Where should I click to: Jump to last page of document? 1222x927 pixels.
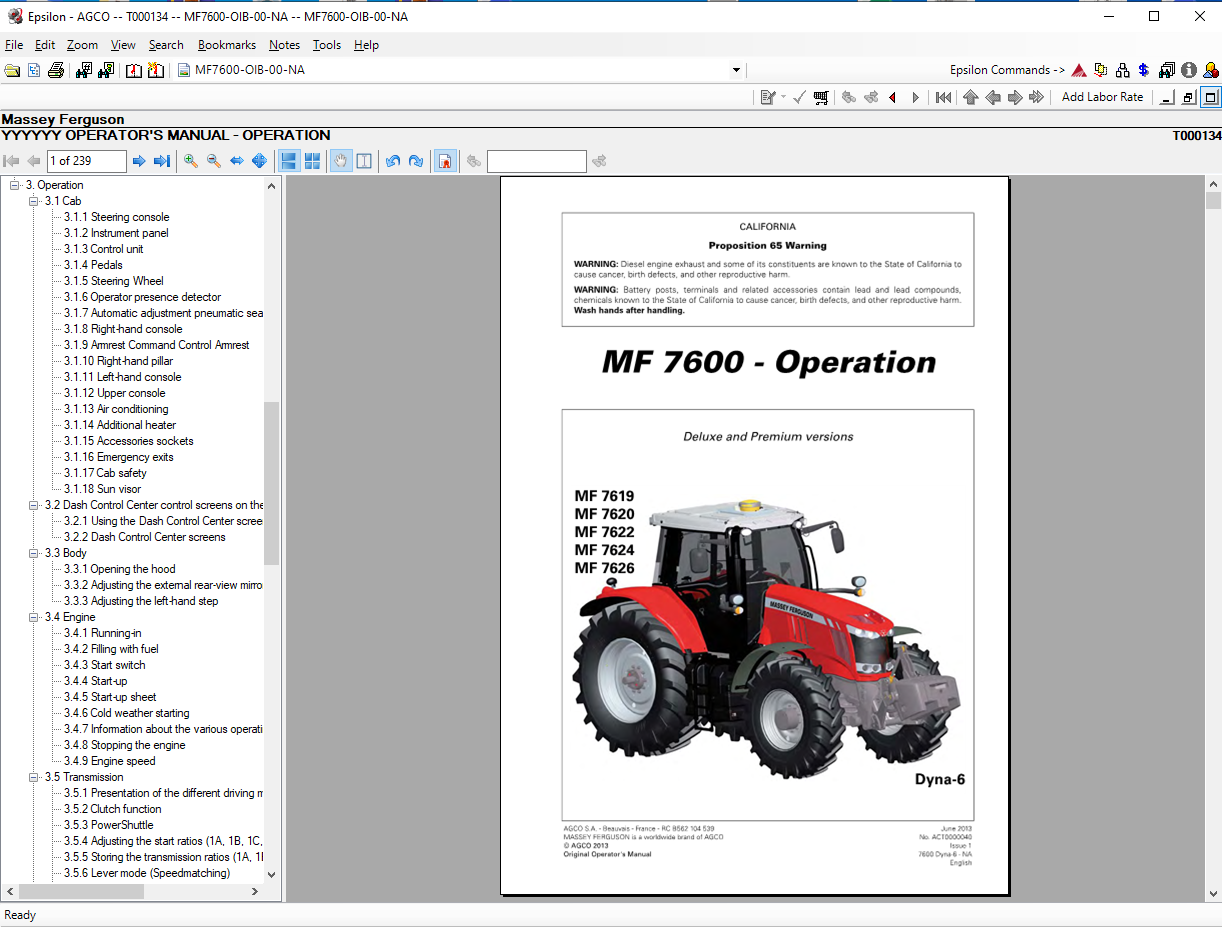click(x=161, y=161)
